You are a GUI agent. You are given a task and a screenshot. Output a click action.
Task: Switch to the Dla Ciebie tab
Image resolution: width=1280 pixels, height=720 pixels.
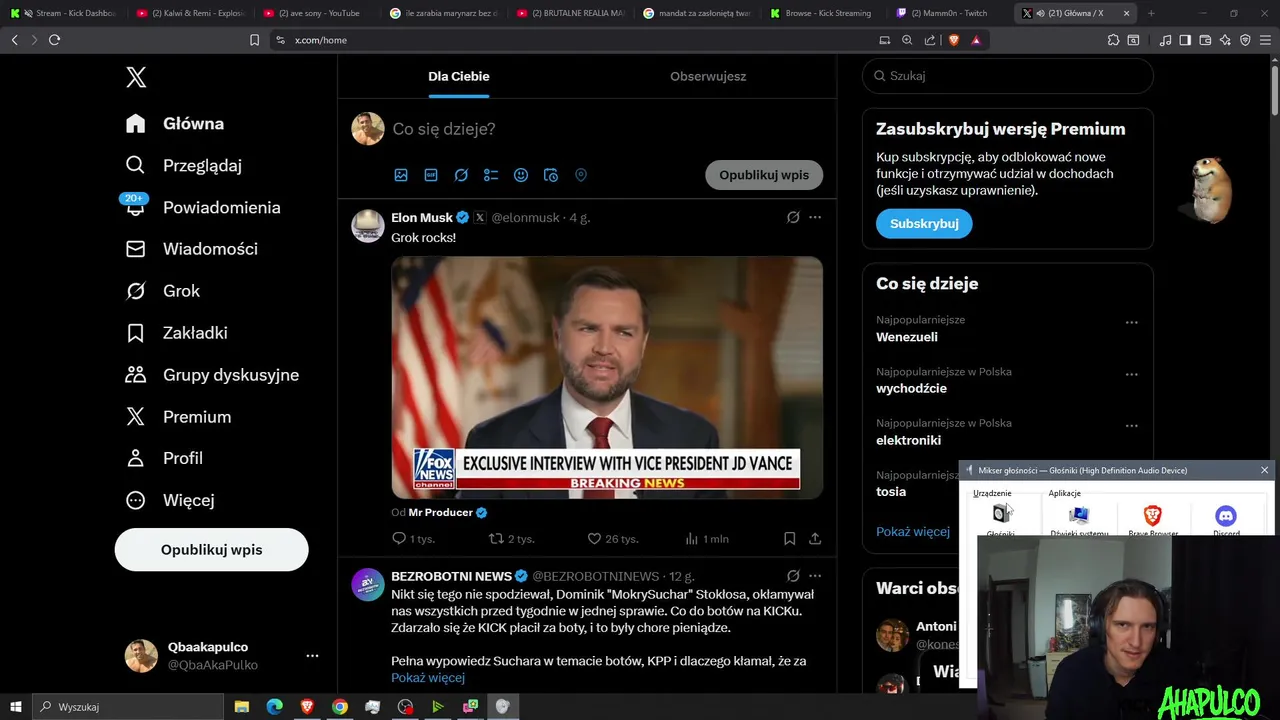tap(459, 76)
